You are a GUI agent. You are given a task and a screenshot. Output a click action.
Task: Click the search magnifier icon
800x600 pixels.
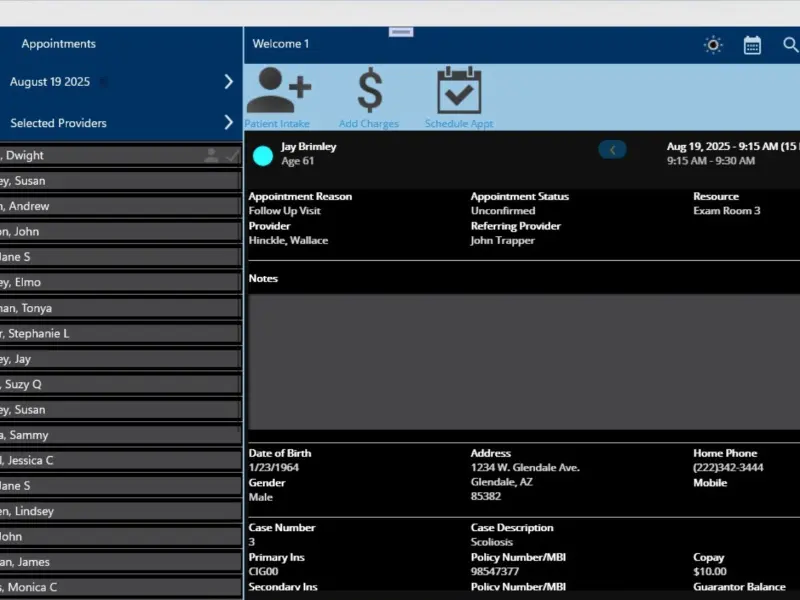point(790,45)
